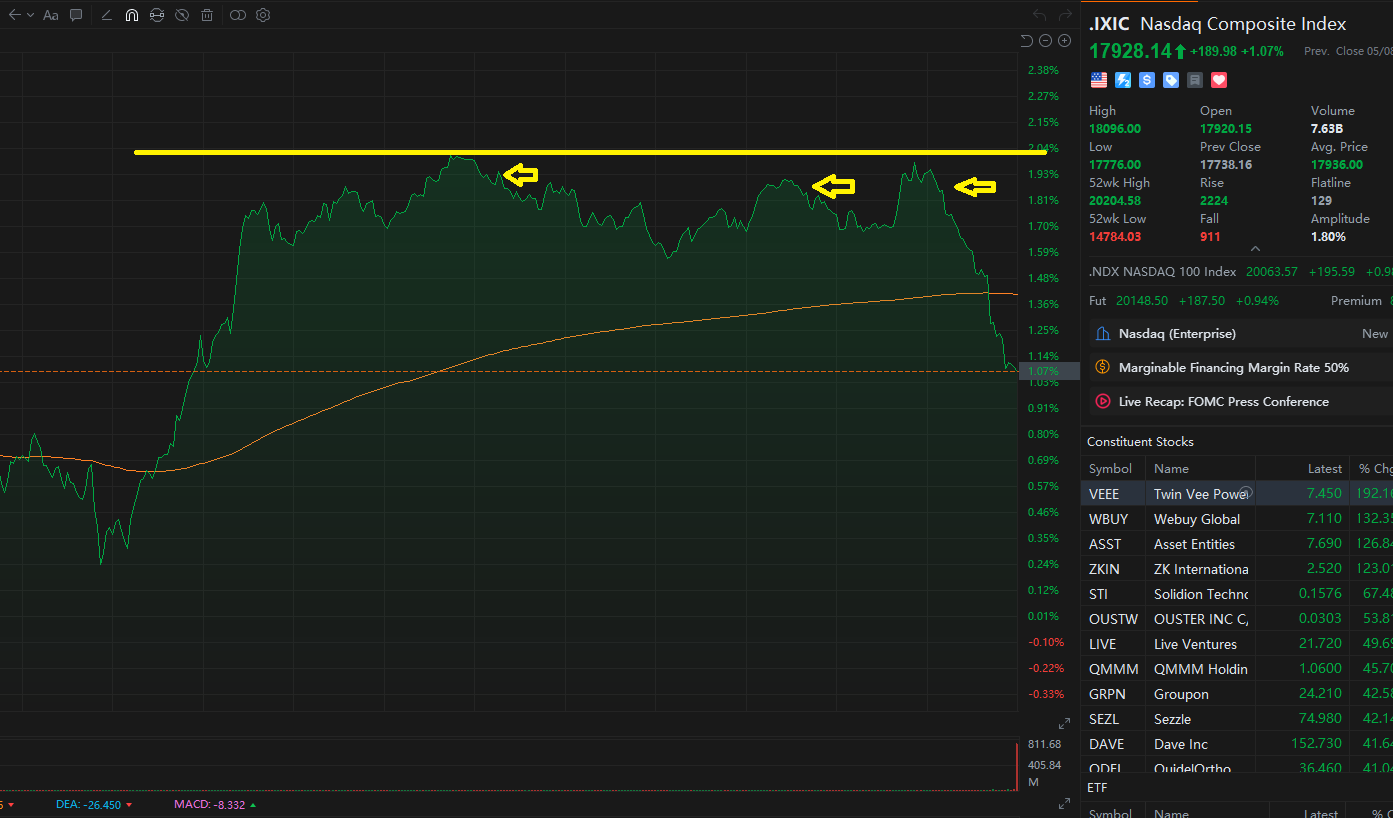Toggle the magnet snap mode icon
This screenshot has width=1393, height=818.
[x=132, y=15]
